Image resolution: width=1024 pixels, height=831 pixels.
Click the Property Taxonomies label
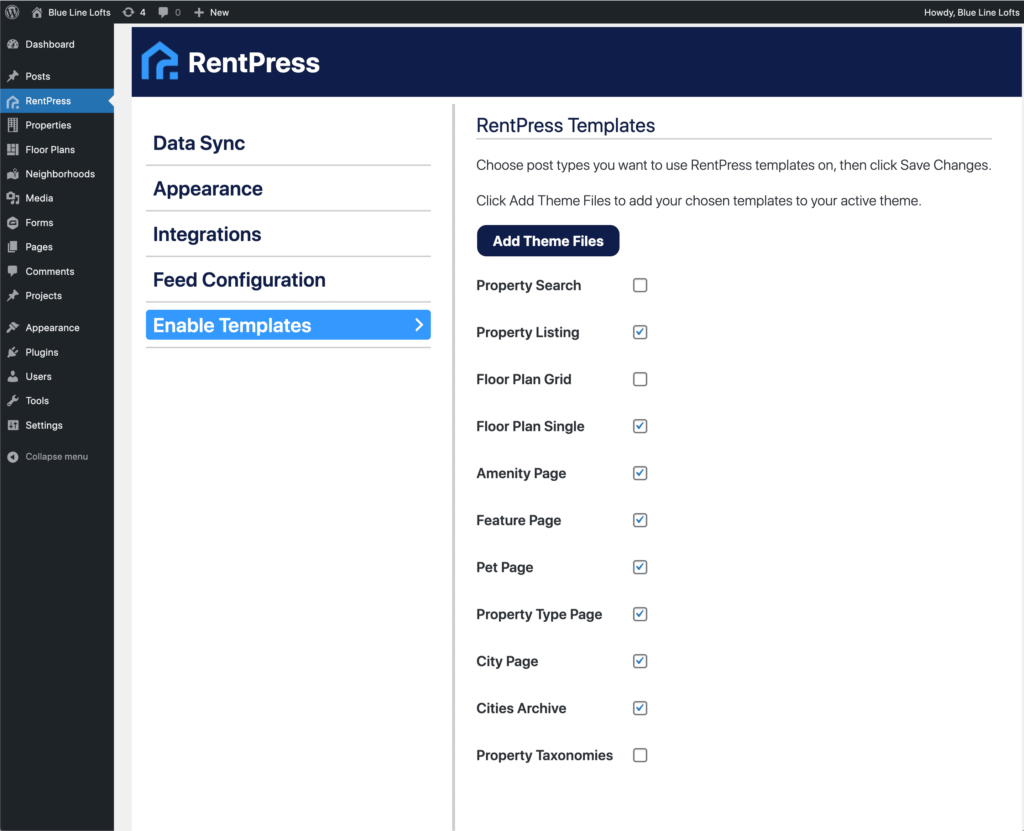pyautogui.click(x=545, y=756)
